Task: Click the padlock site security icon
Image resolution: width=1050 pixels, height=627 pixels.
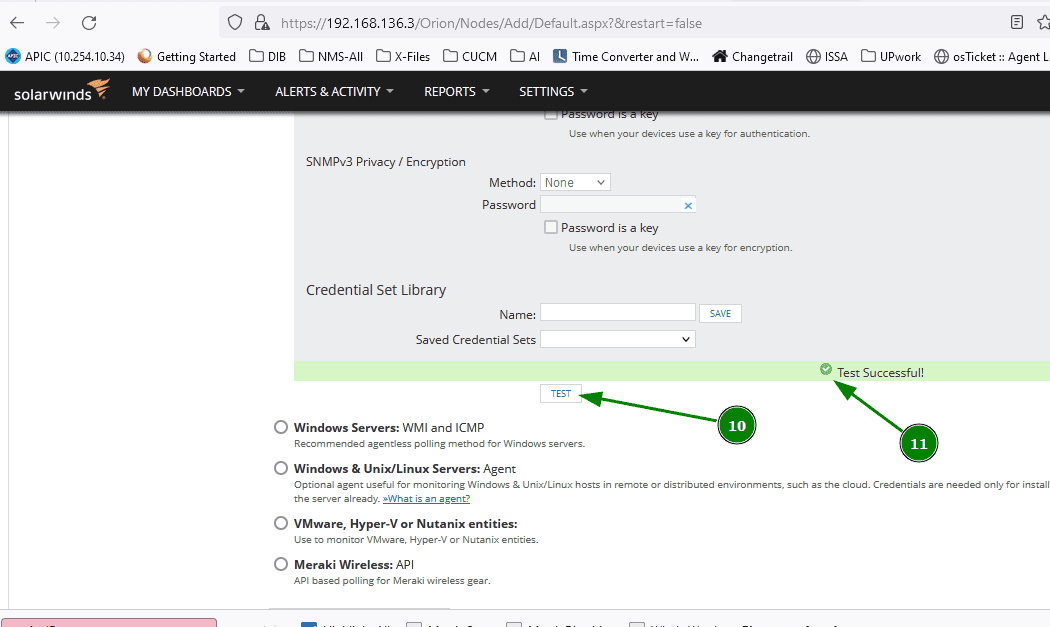Action: tap(262, 22)
